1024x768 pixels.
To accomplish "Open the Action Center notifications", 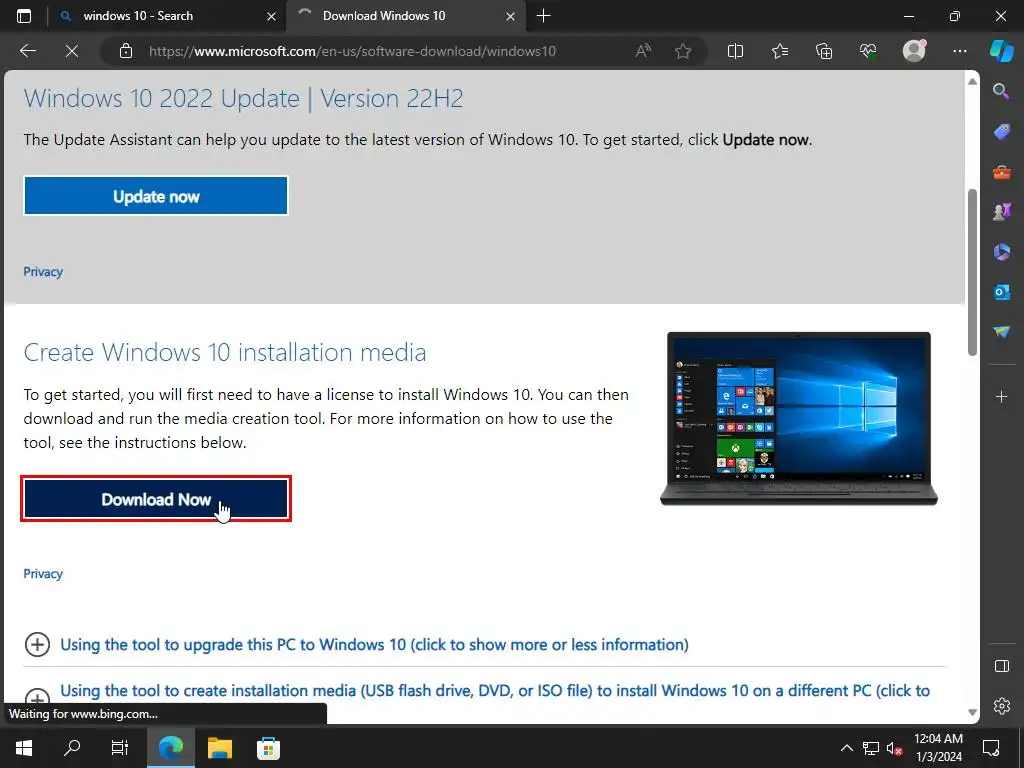I will pos(991,748).
